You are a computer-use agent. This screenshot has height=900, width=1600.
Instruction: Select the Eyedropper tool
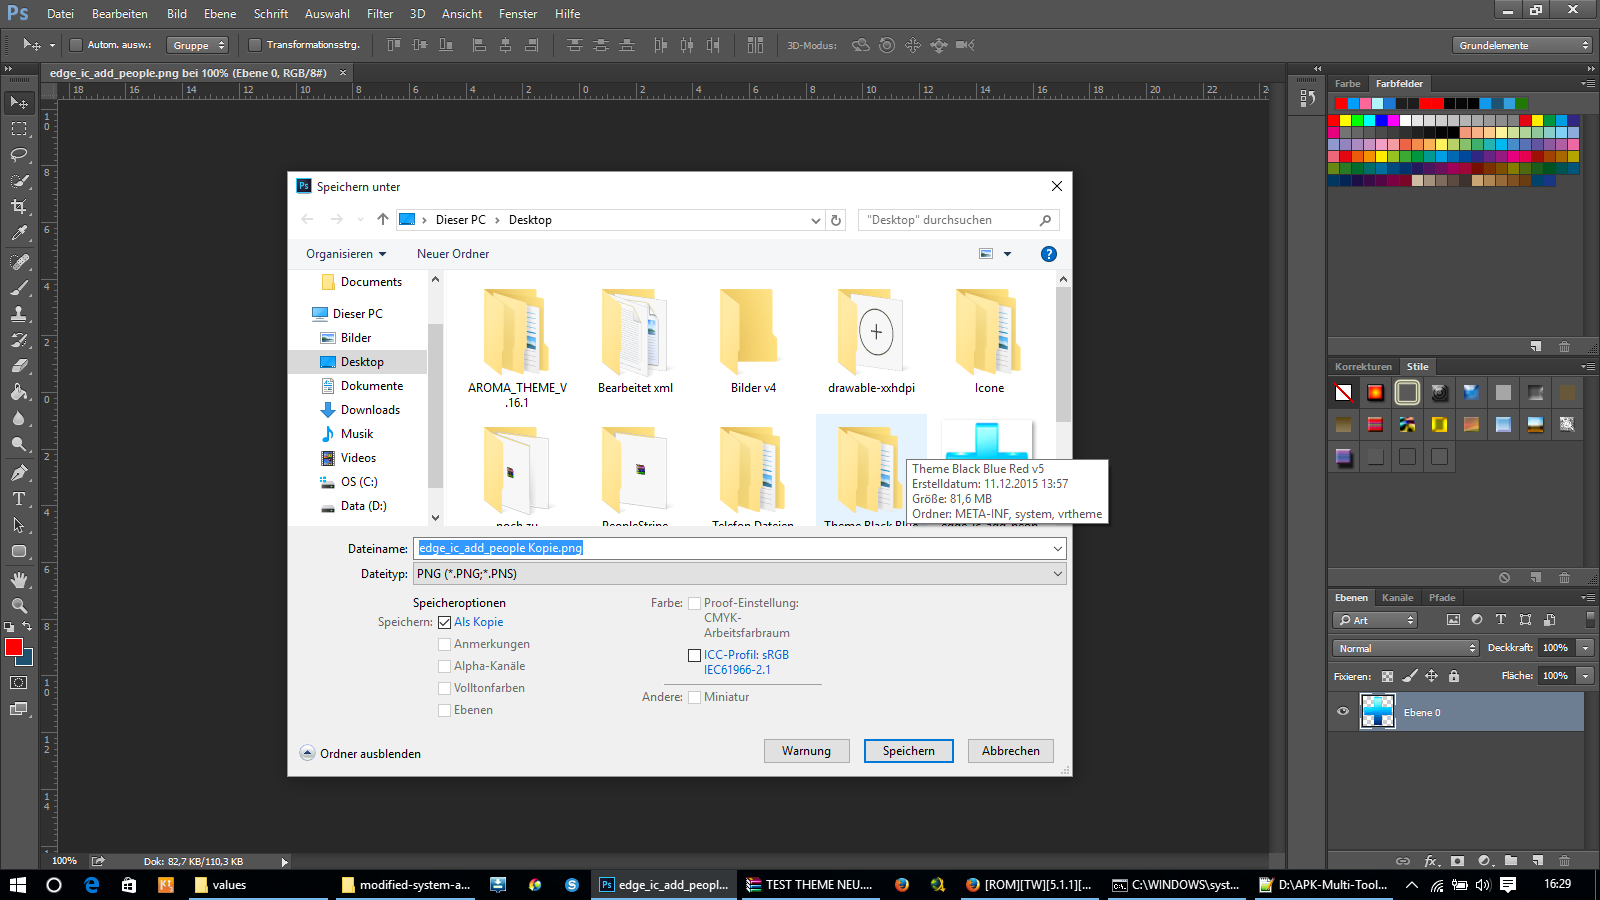[19, 233]
